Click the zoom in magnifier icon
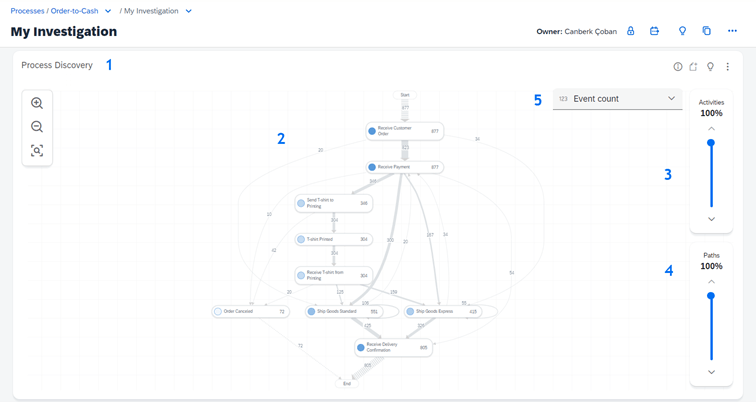The height and width of the screenshot is (402, 756). tap(37, 103)
